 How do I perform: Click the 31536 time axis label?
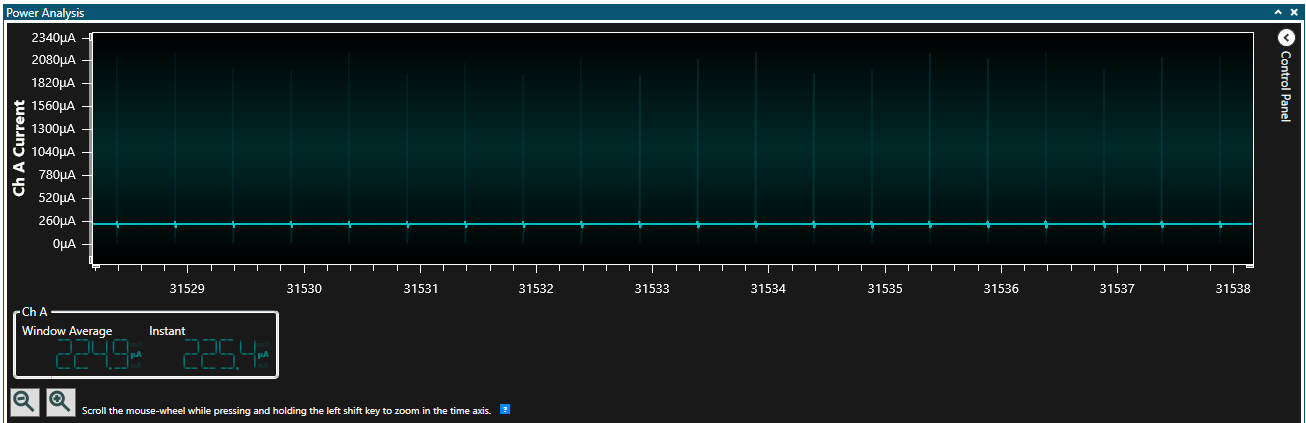point(1000,288)
